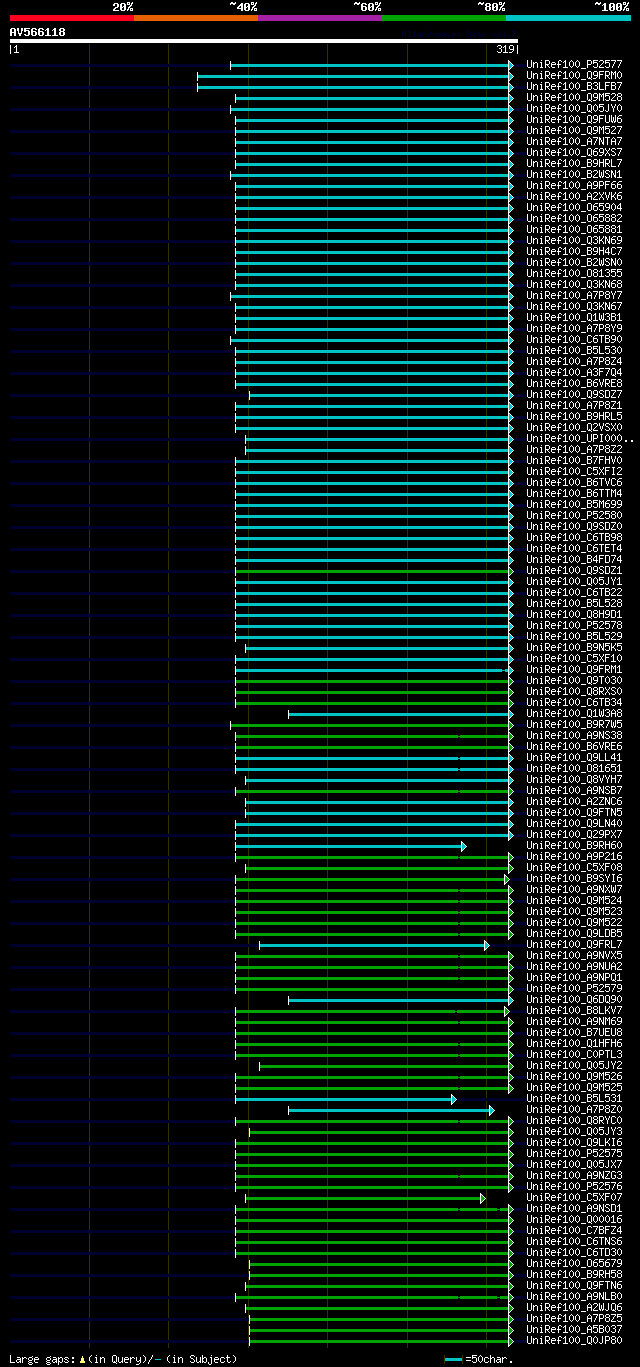Select label UniRef100_B7UEU8
The height and width of the screenshot is (1367, 640).
coord(574,1033)
